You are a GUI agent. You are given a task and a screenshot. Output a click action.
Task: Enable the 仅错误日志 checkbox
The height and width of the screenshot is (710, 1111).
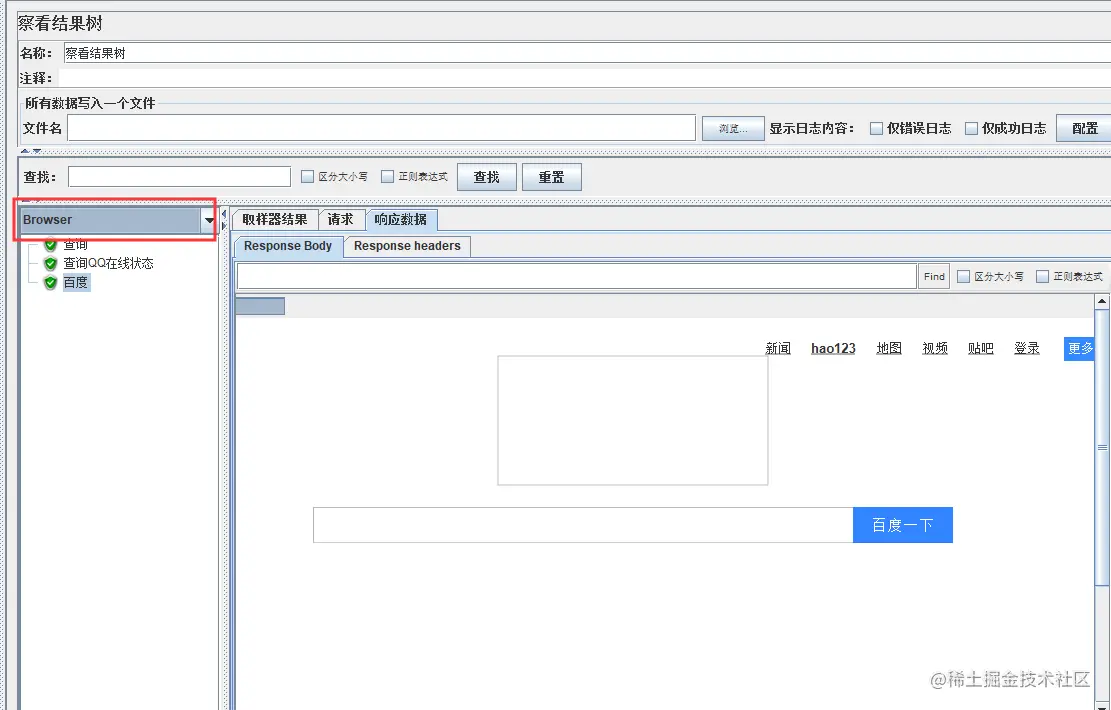875,127
